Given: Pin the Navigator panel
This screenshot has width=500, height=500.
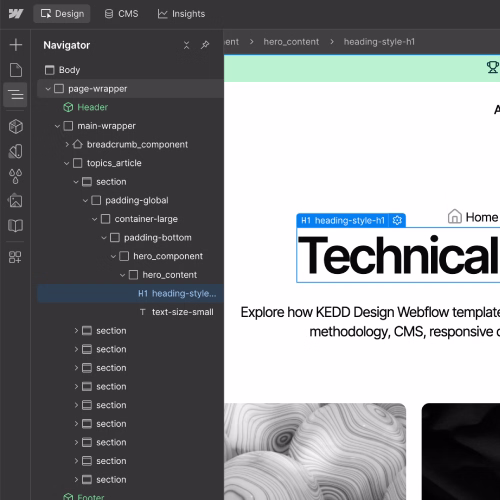Looking at the screenshot, I should pyautogui.click(x=205, y=45).
